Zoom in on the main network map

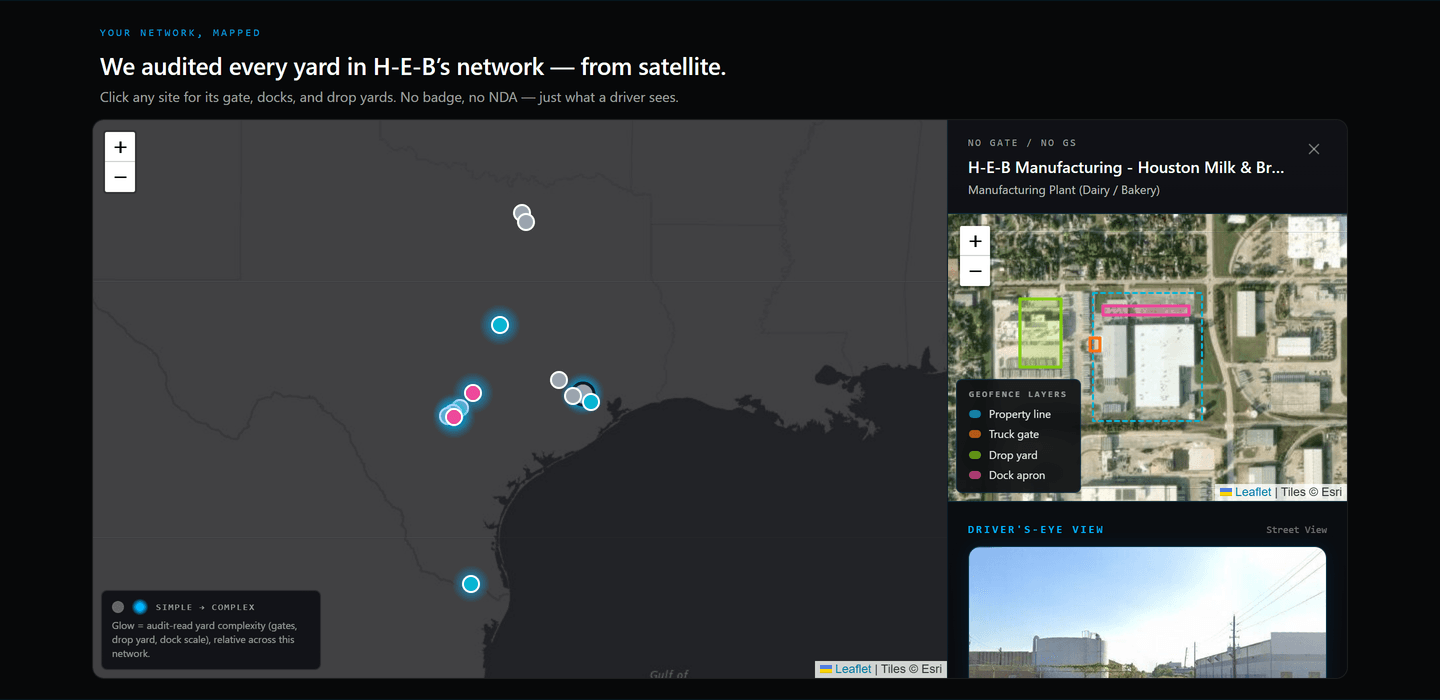tap(120, 147)
